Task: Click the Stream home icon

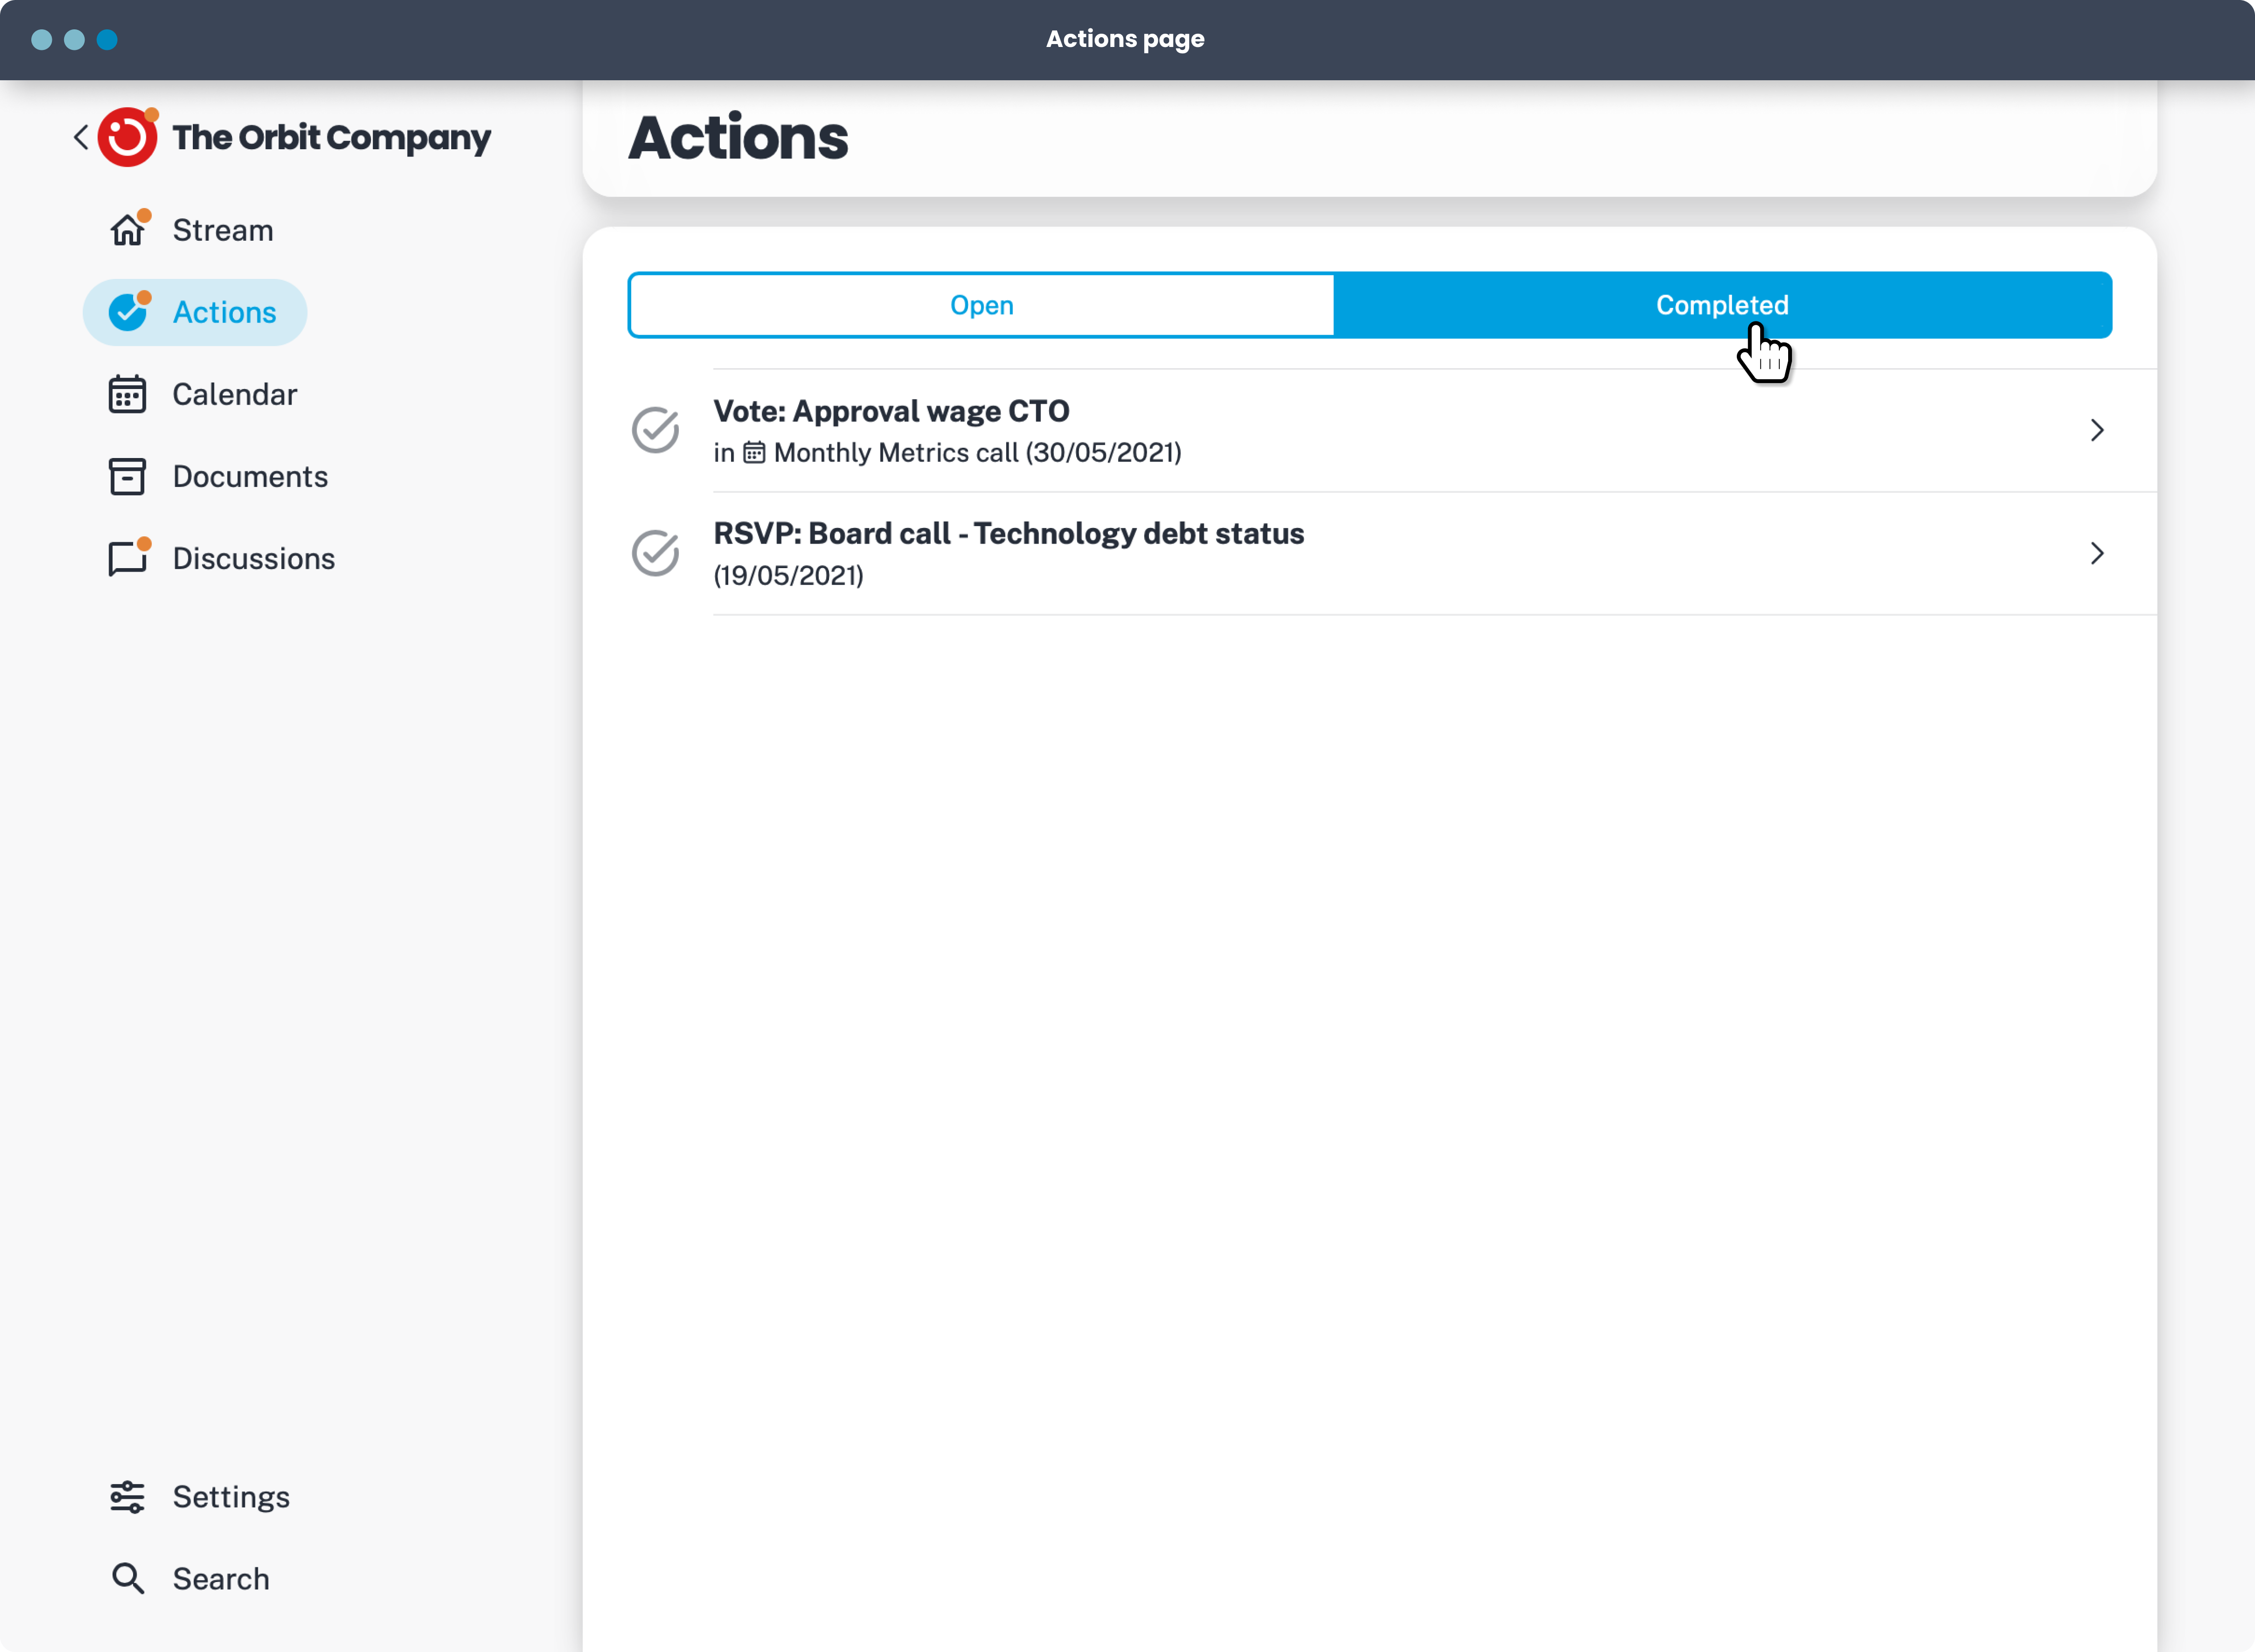Action: (128, 230)
